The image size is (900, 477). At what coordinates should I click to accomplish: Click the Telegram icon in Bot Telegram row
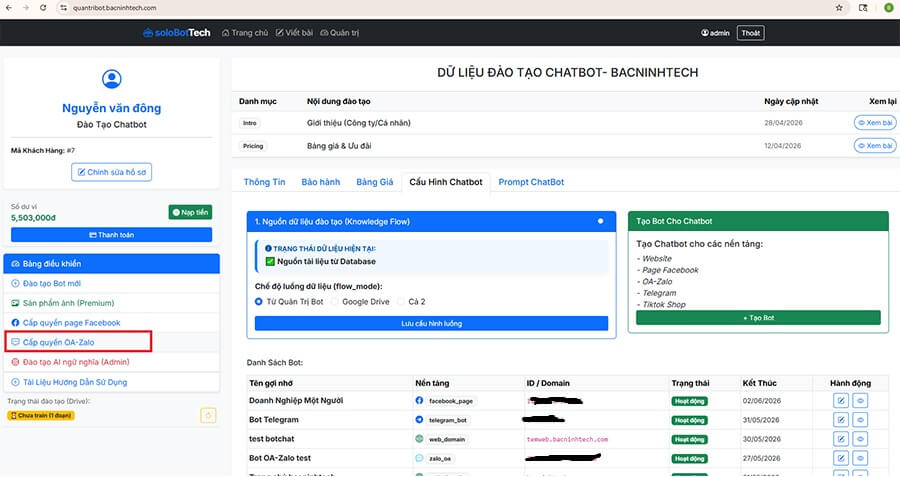coord(419,420)
